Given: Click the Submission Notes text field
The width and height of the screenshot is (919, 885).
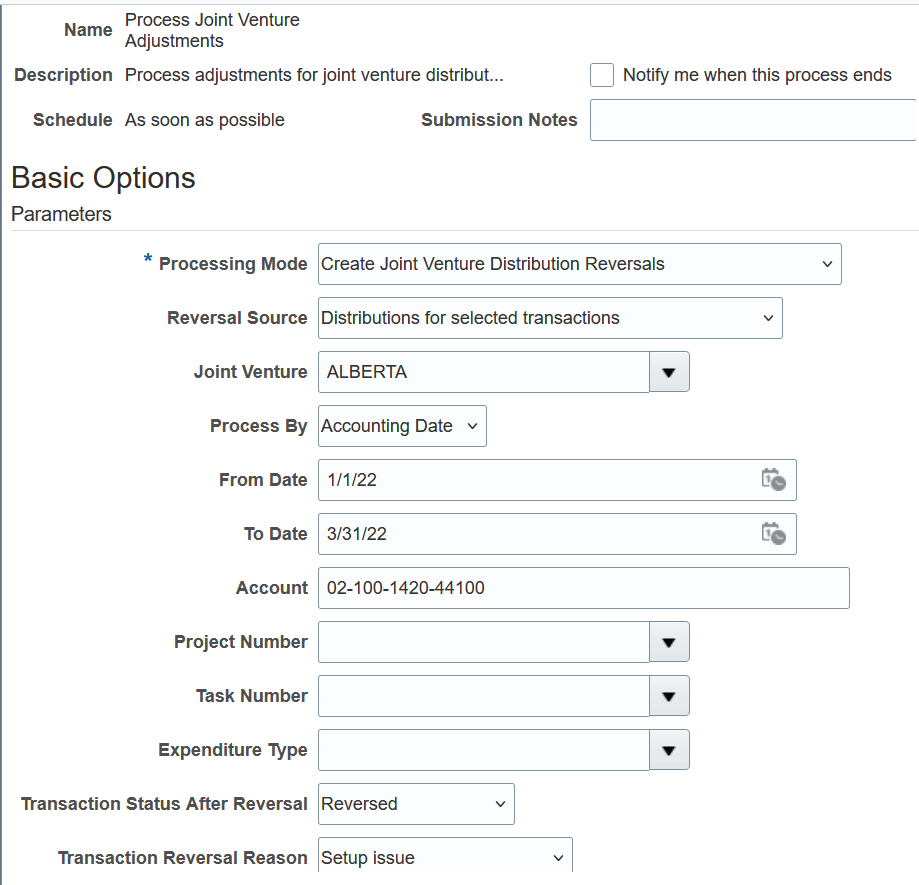Looking at the screenshot, I should pyautogui.click(x=752, y=120).
